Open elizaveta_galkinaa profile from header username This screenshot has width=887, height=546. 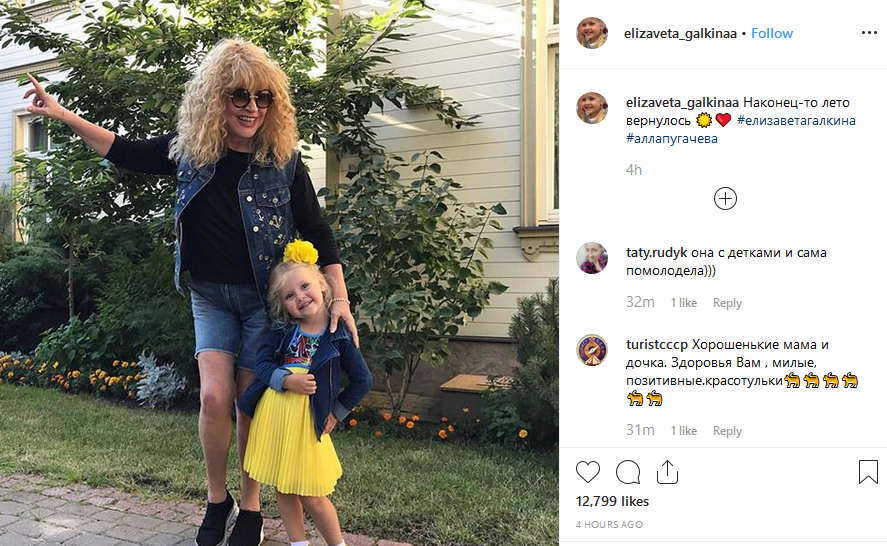pyautogui.click(x=680, y=33)
